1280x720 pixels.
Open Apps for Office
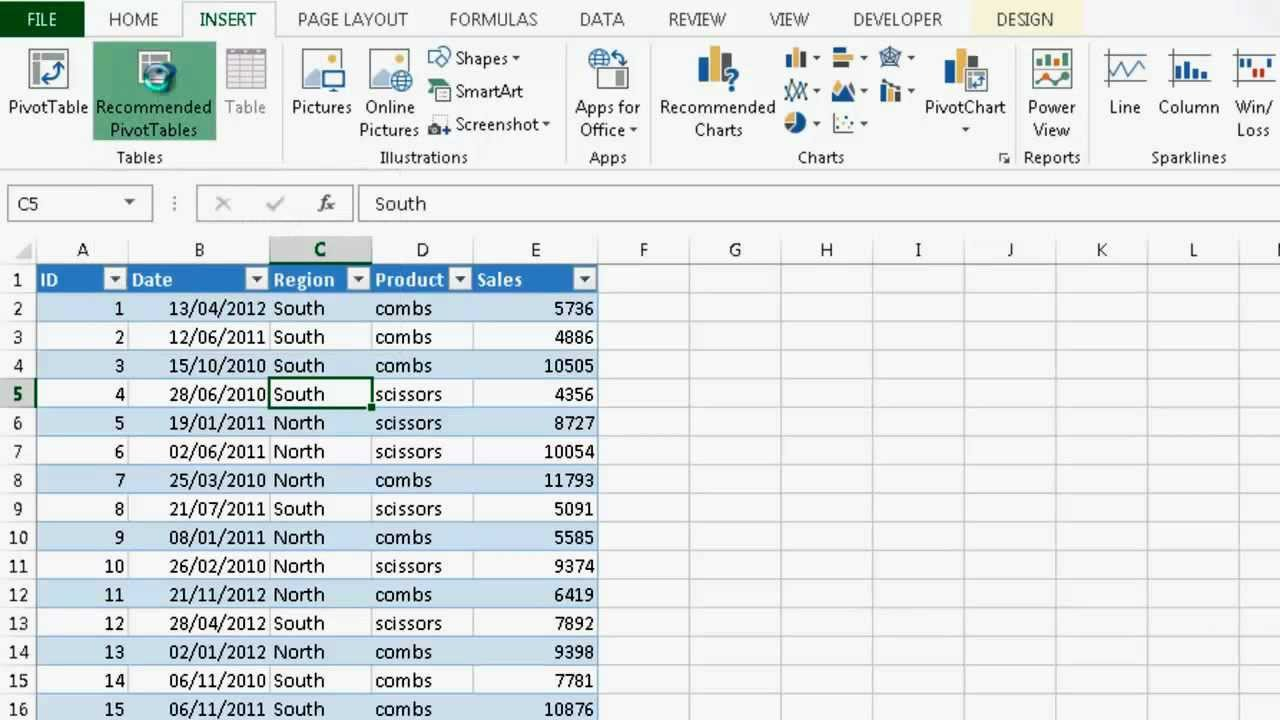607,92
